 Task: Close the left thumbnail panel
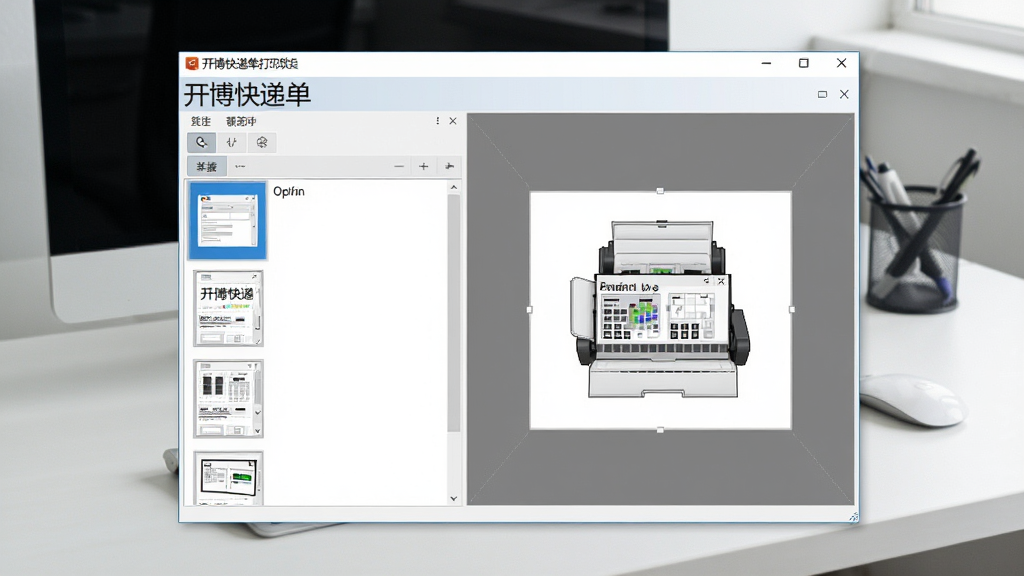(453, 121)
